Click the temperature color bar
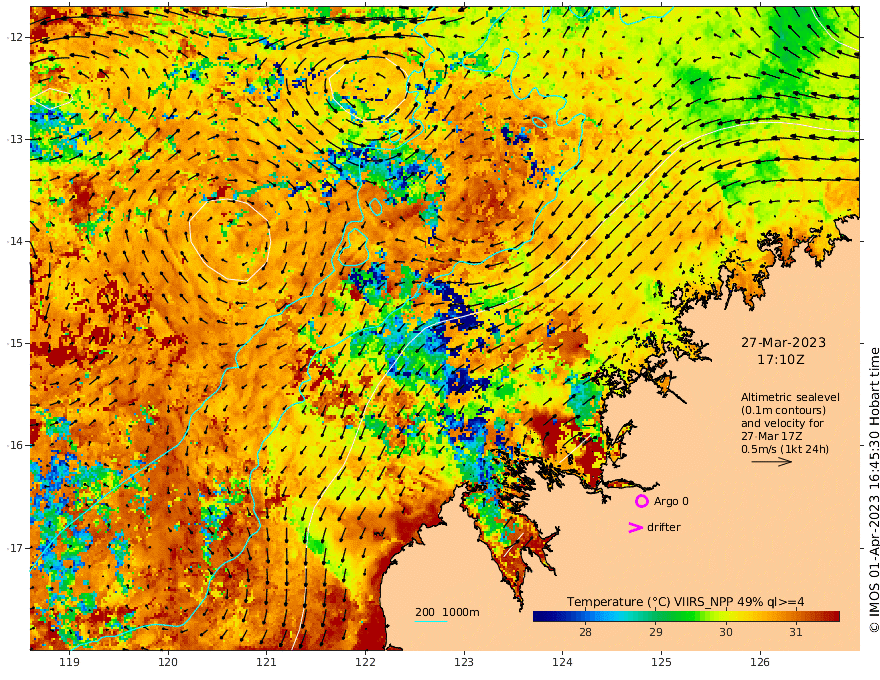The image size is (880, 680). pyautogui.click(x=686, y=617)
